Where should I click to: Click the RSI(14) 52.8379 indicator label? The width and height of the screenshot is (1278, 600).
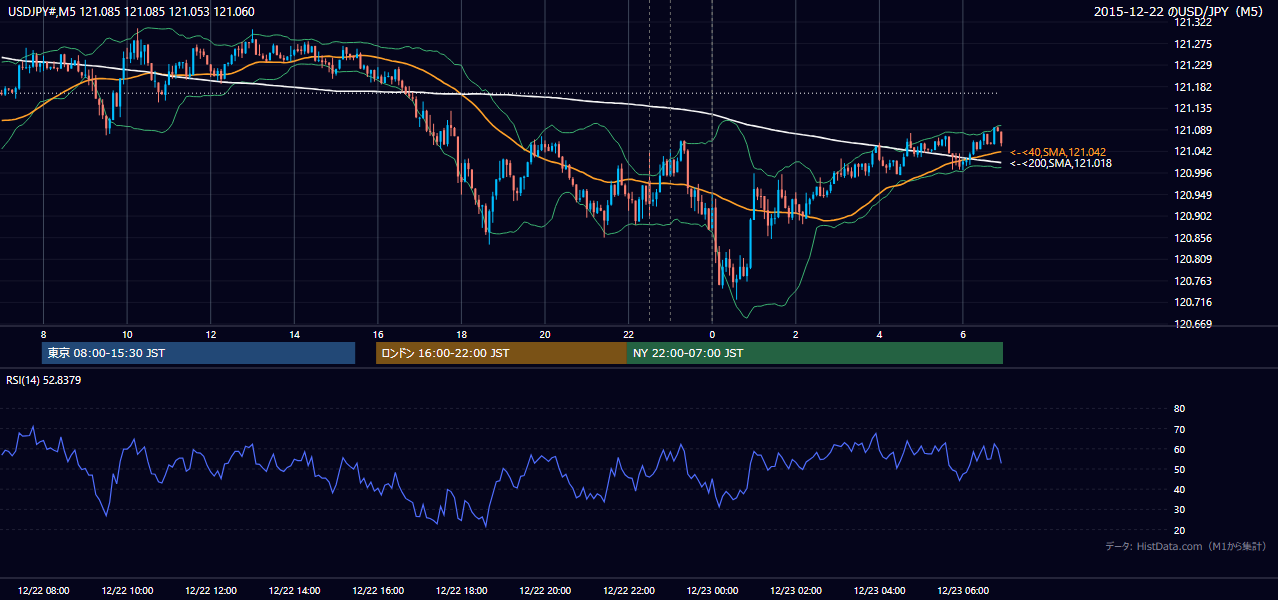tap(44, 380)
